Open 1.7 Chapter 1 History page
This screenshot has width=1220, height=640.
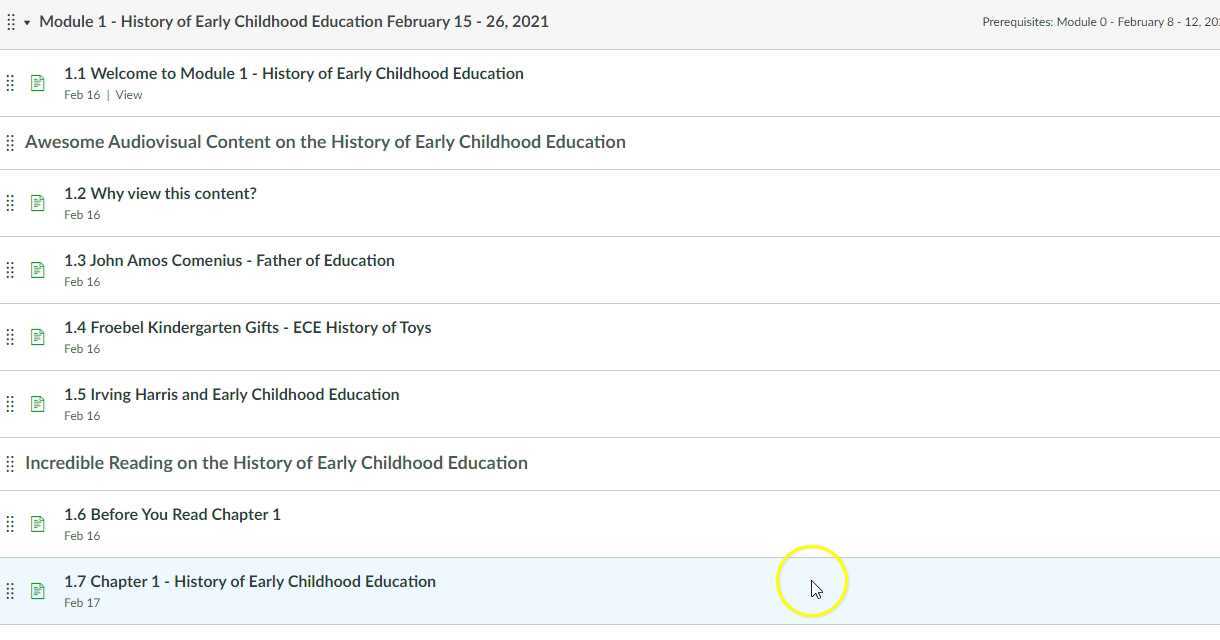(x=249, y=581)
